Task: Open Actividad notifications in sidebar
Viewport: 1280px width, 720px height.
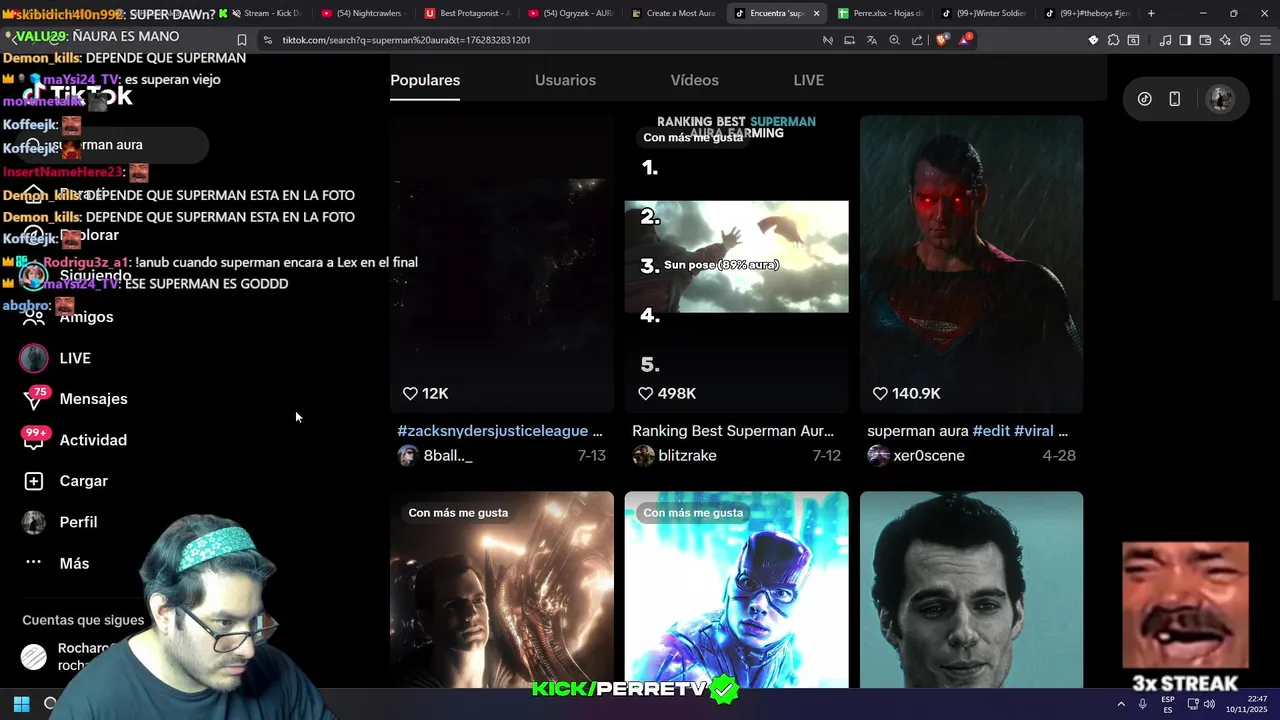Action: coord(75,440)
